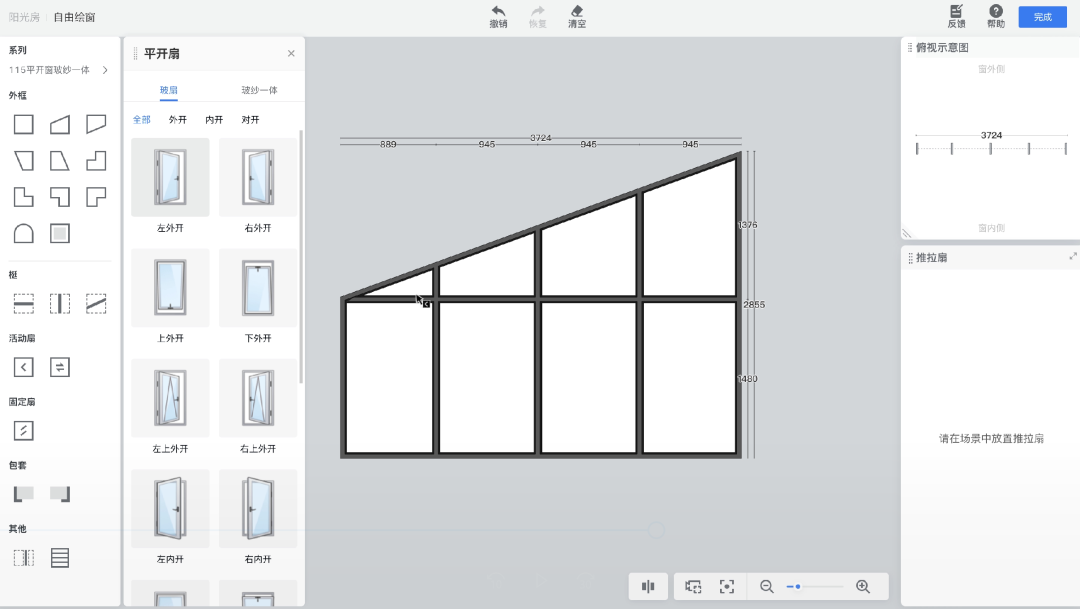
Task: Click the 3724 total width dimension on canvas
Action: 541,138
